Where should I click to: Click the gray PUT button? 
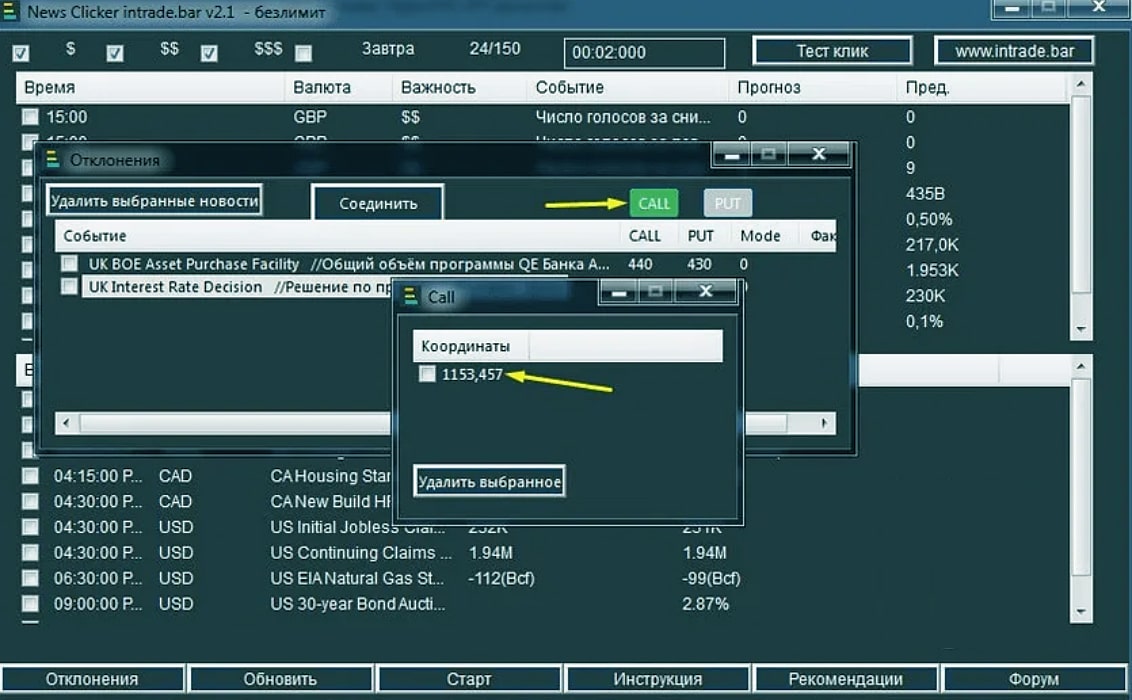[x=727, y=203]
